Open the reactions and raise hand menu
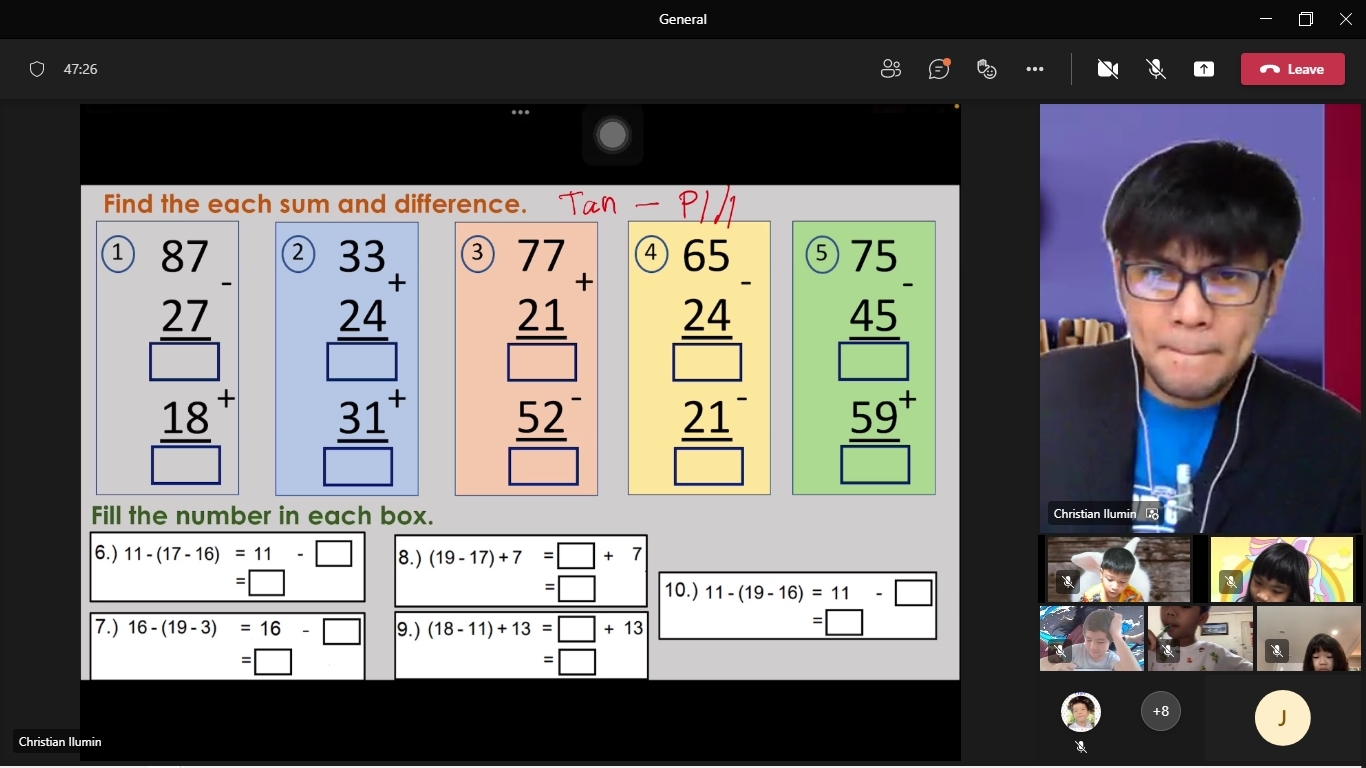The height and width of the screenshot is (768, 1366). tap(987, 69)
